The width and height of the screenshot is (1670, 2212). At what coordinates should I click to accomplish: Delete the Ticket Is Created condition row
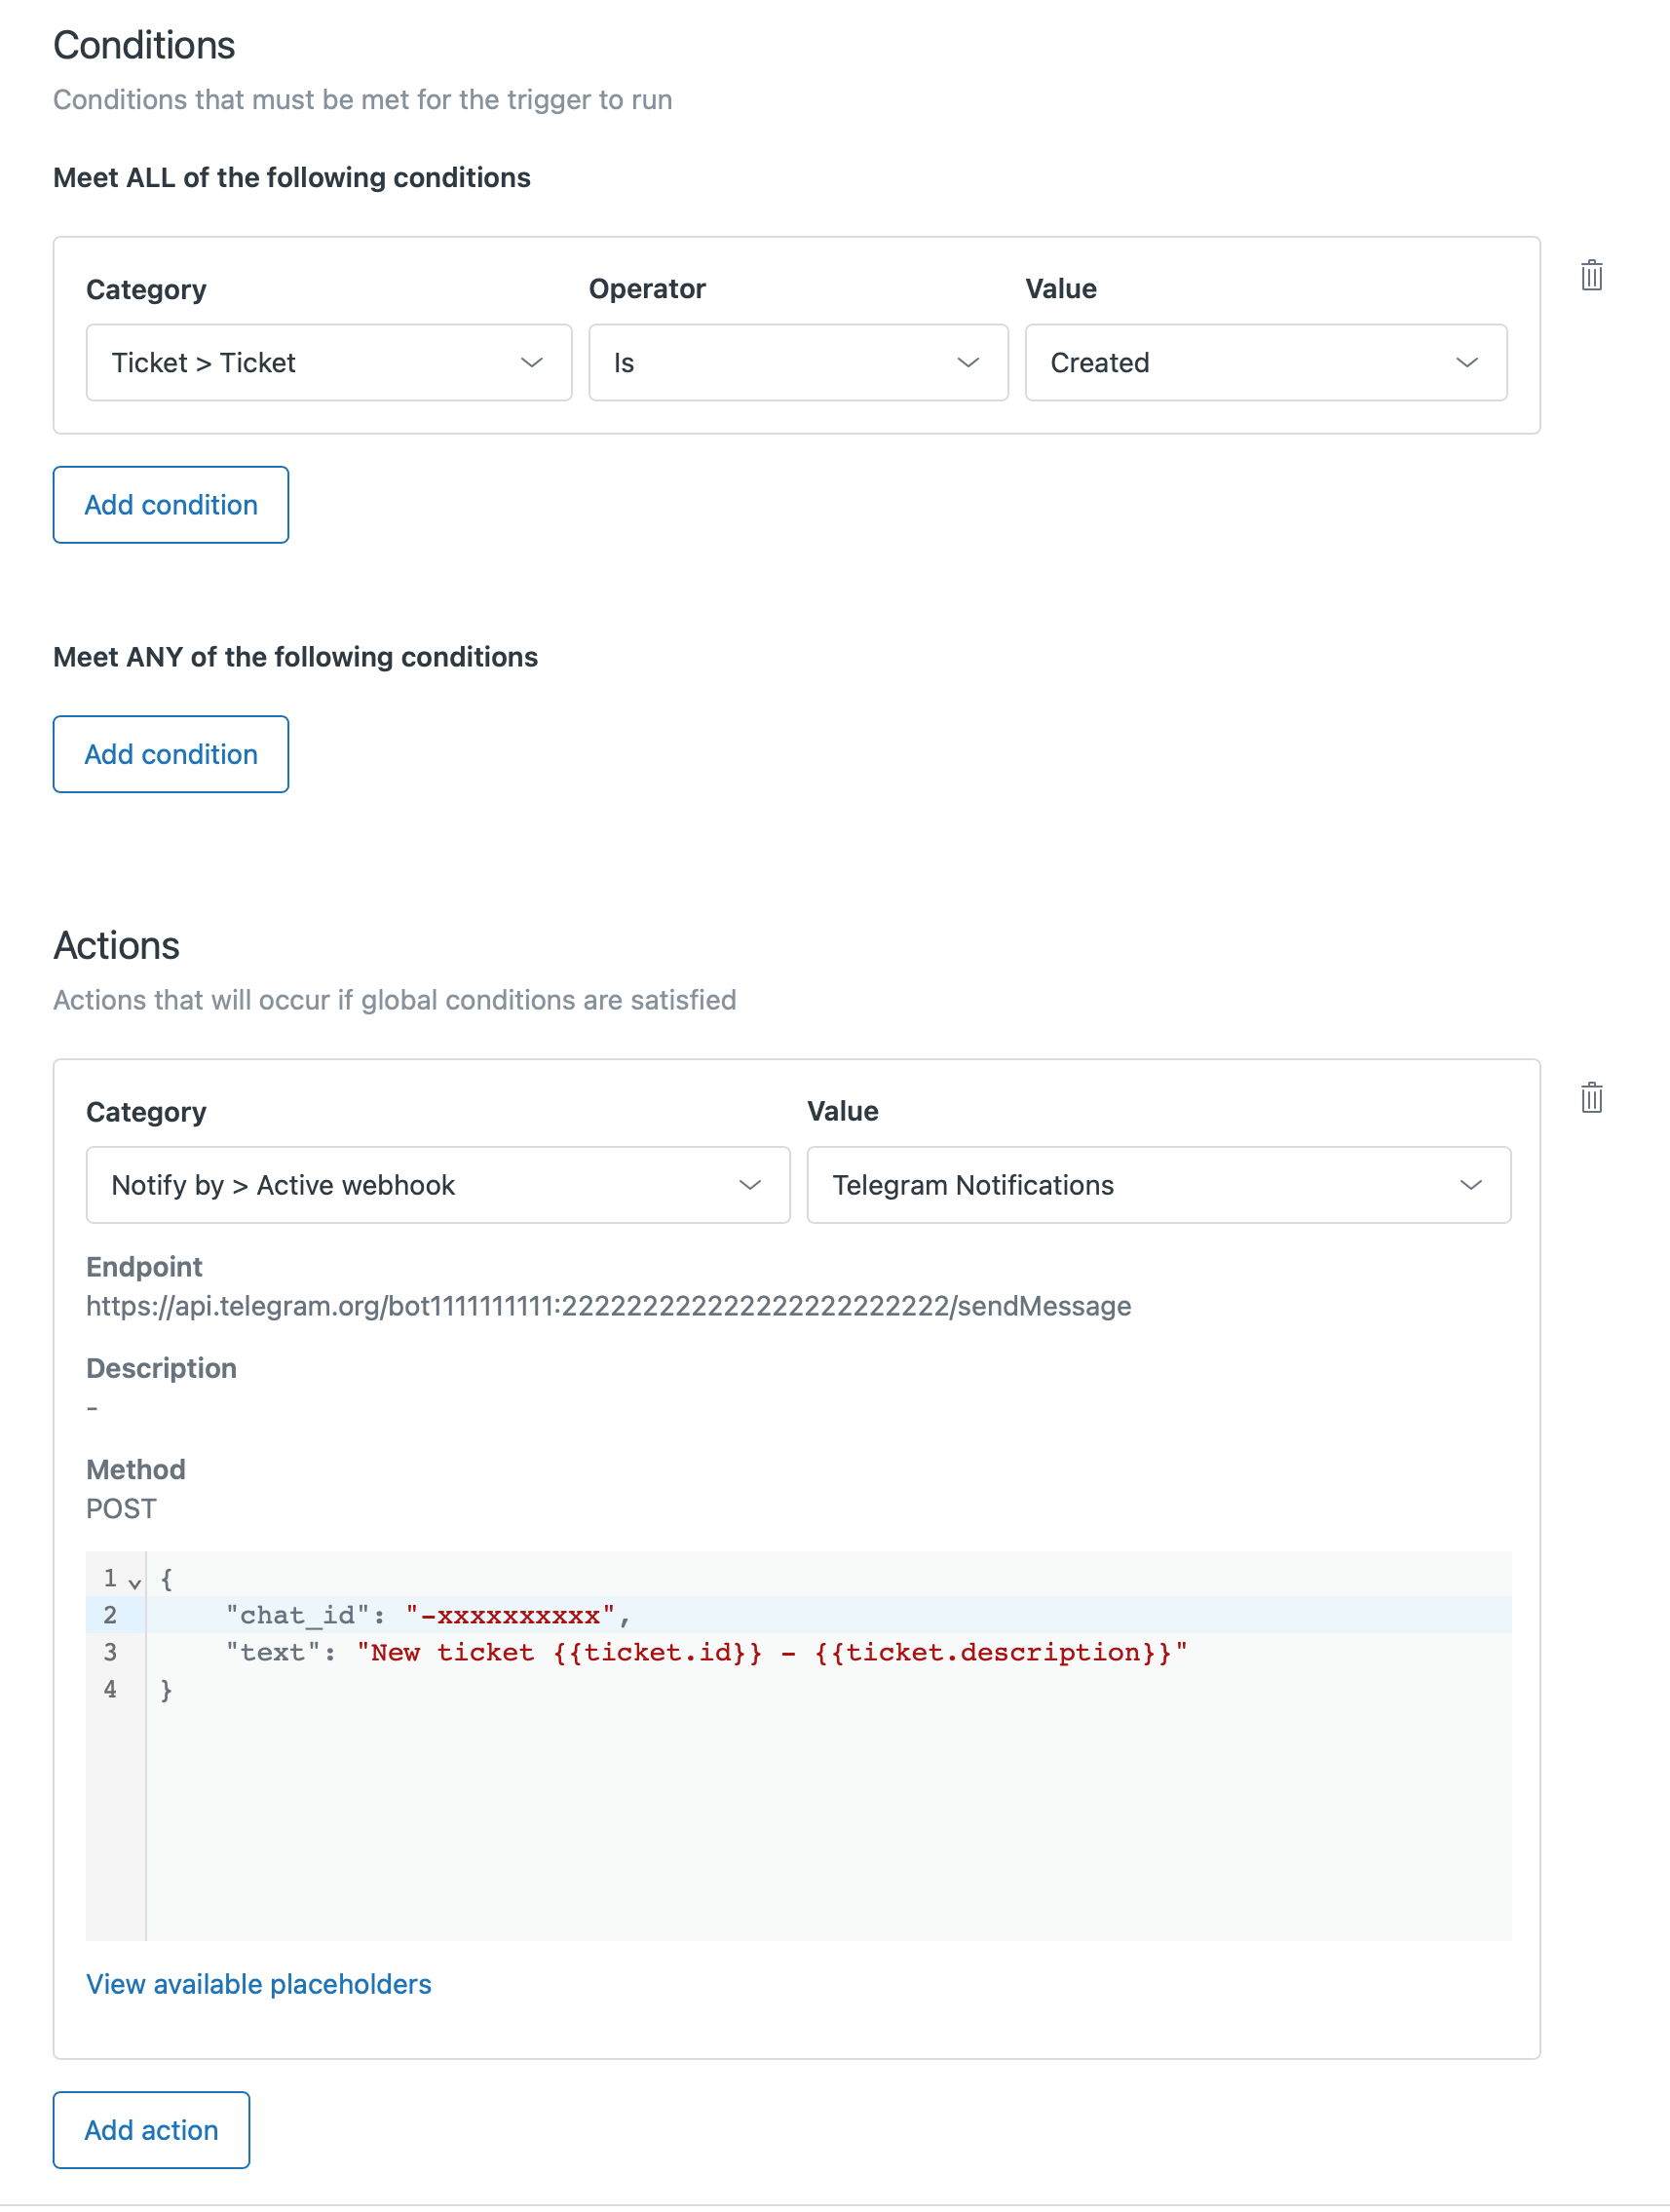point(1591,275)
